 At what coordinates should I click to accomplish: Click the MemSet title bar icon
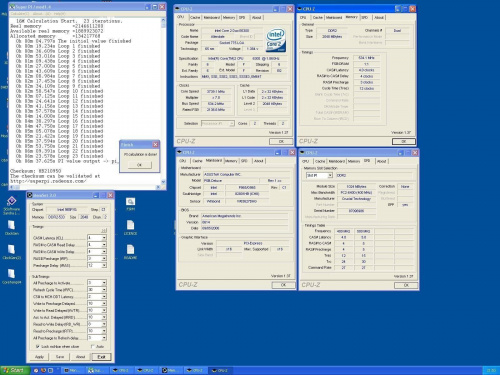(30, 195)
